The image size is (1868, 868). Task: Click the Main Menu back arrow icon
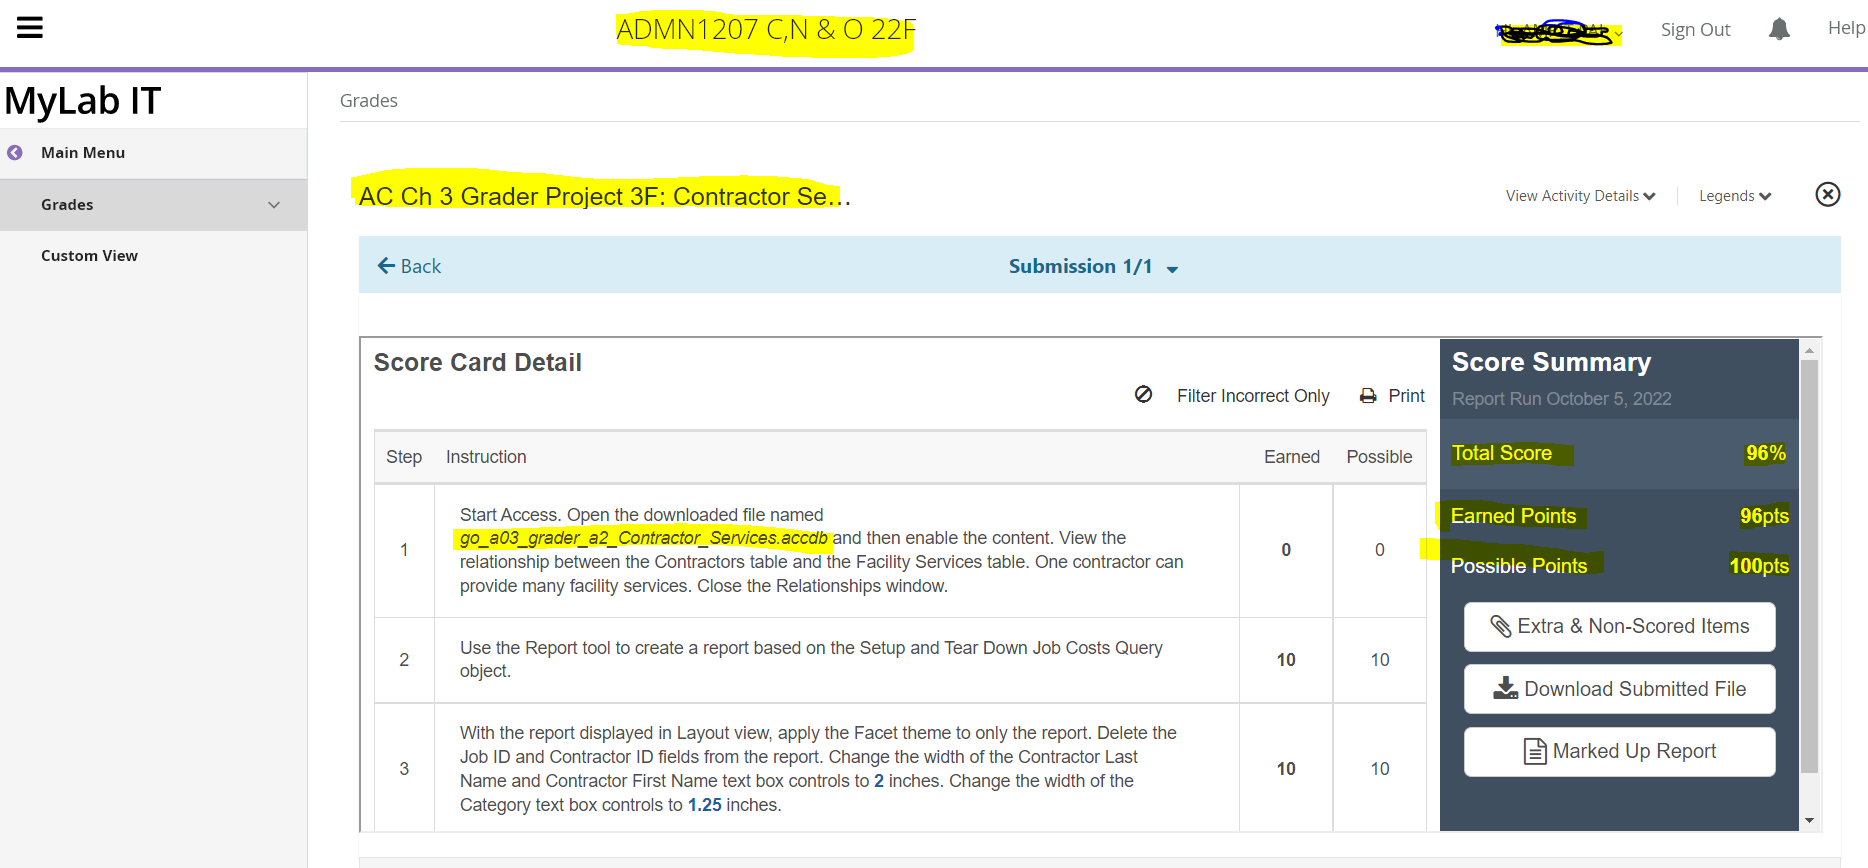(x=15, y=153)
